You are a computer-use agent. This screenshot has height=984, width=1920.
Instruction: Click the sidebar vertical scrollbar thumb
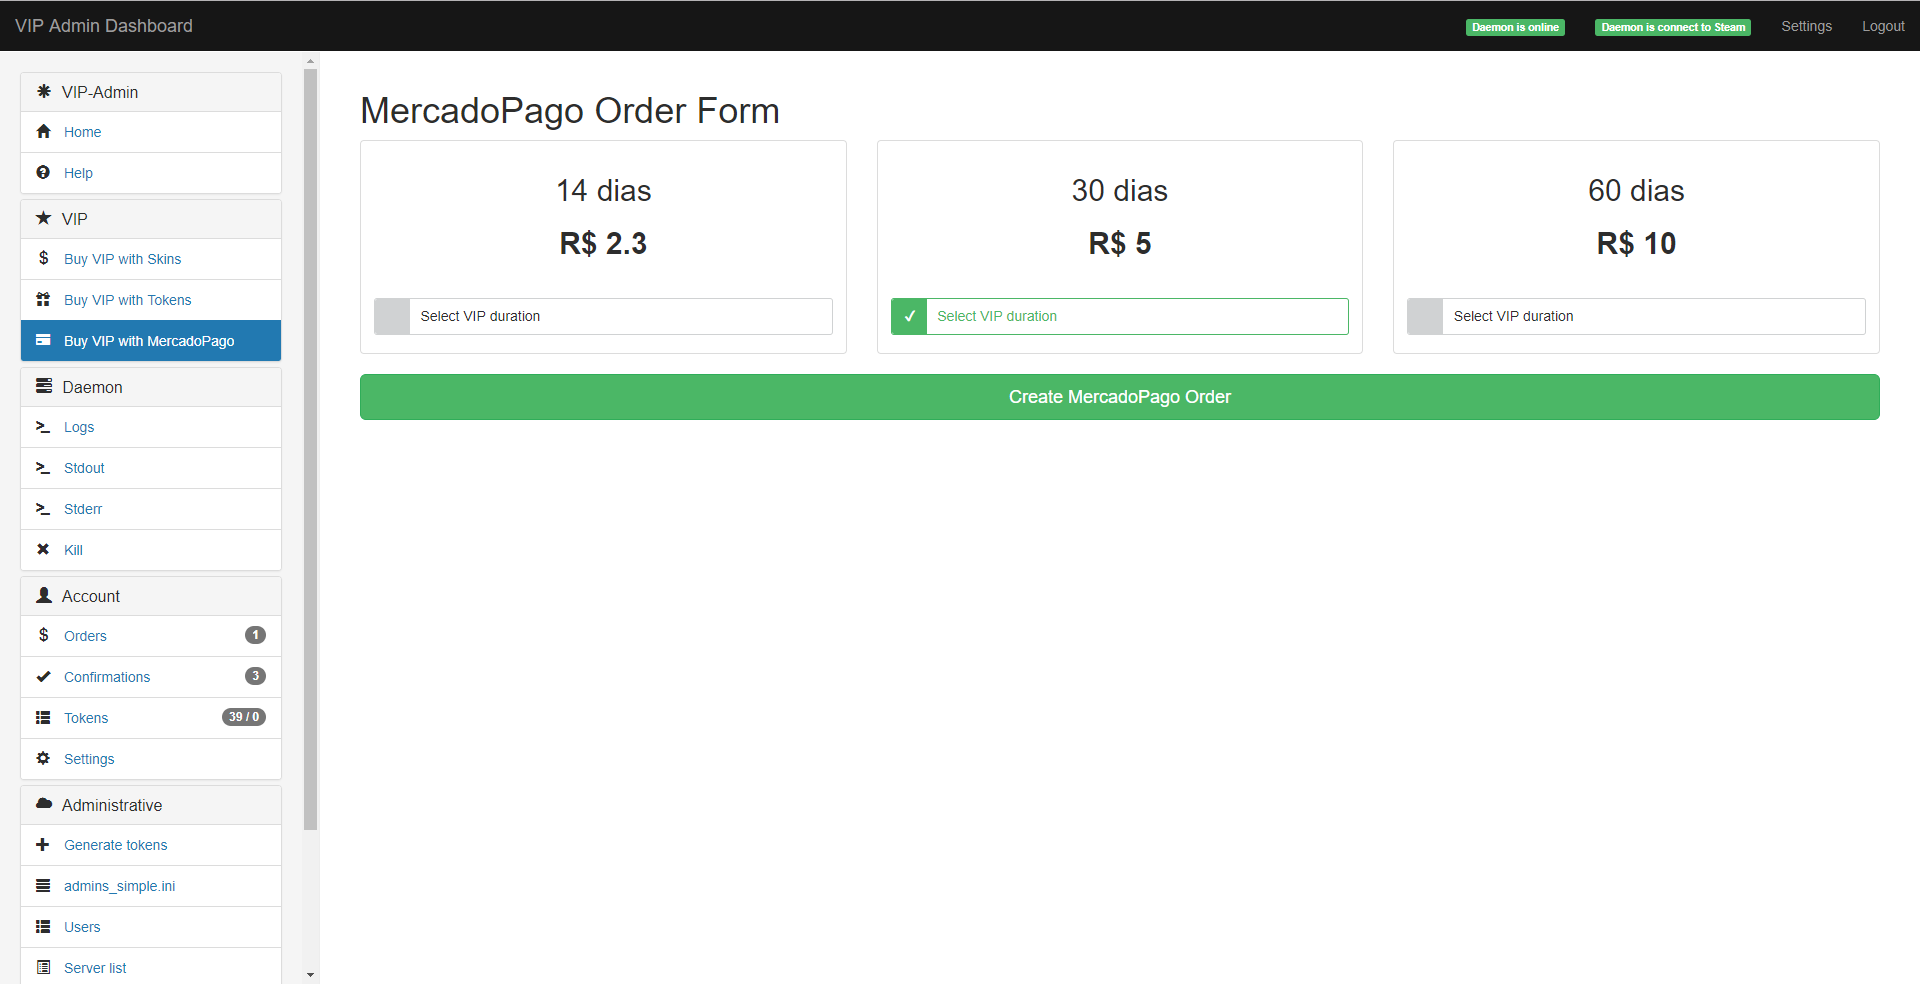click(x=311, y=449)
